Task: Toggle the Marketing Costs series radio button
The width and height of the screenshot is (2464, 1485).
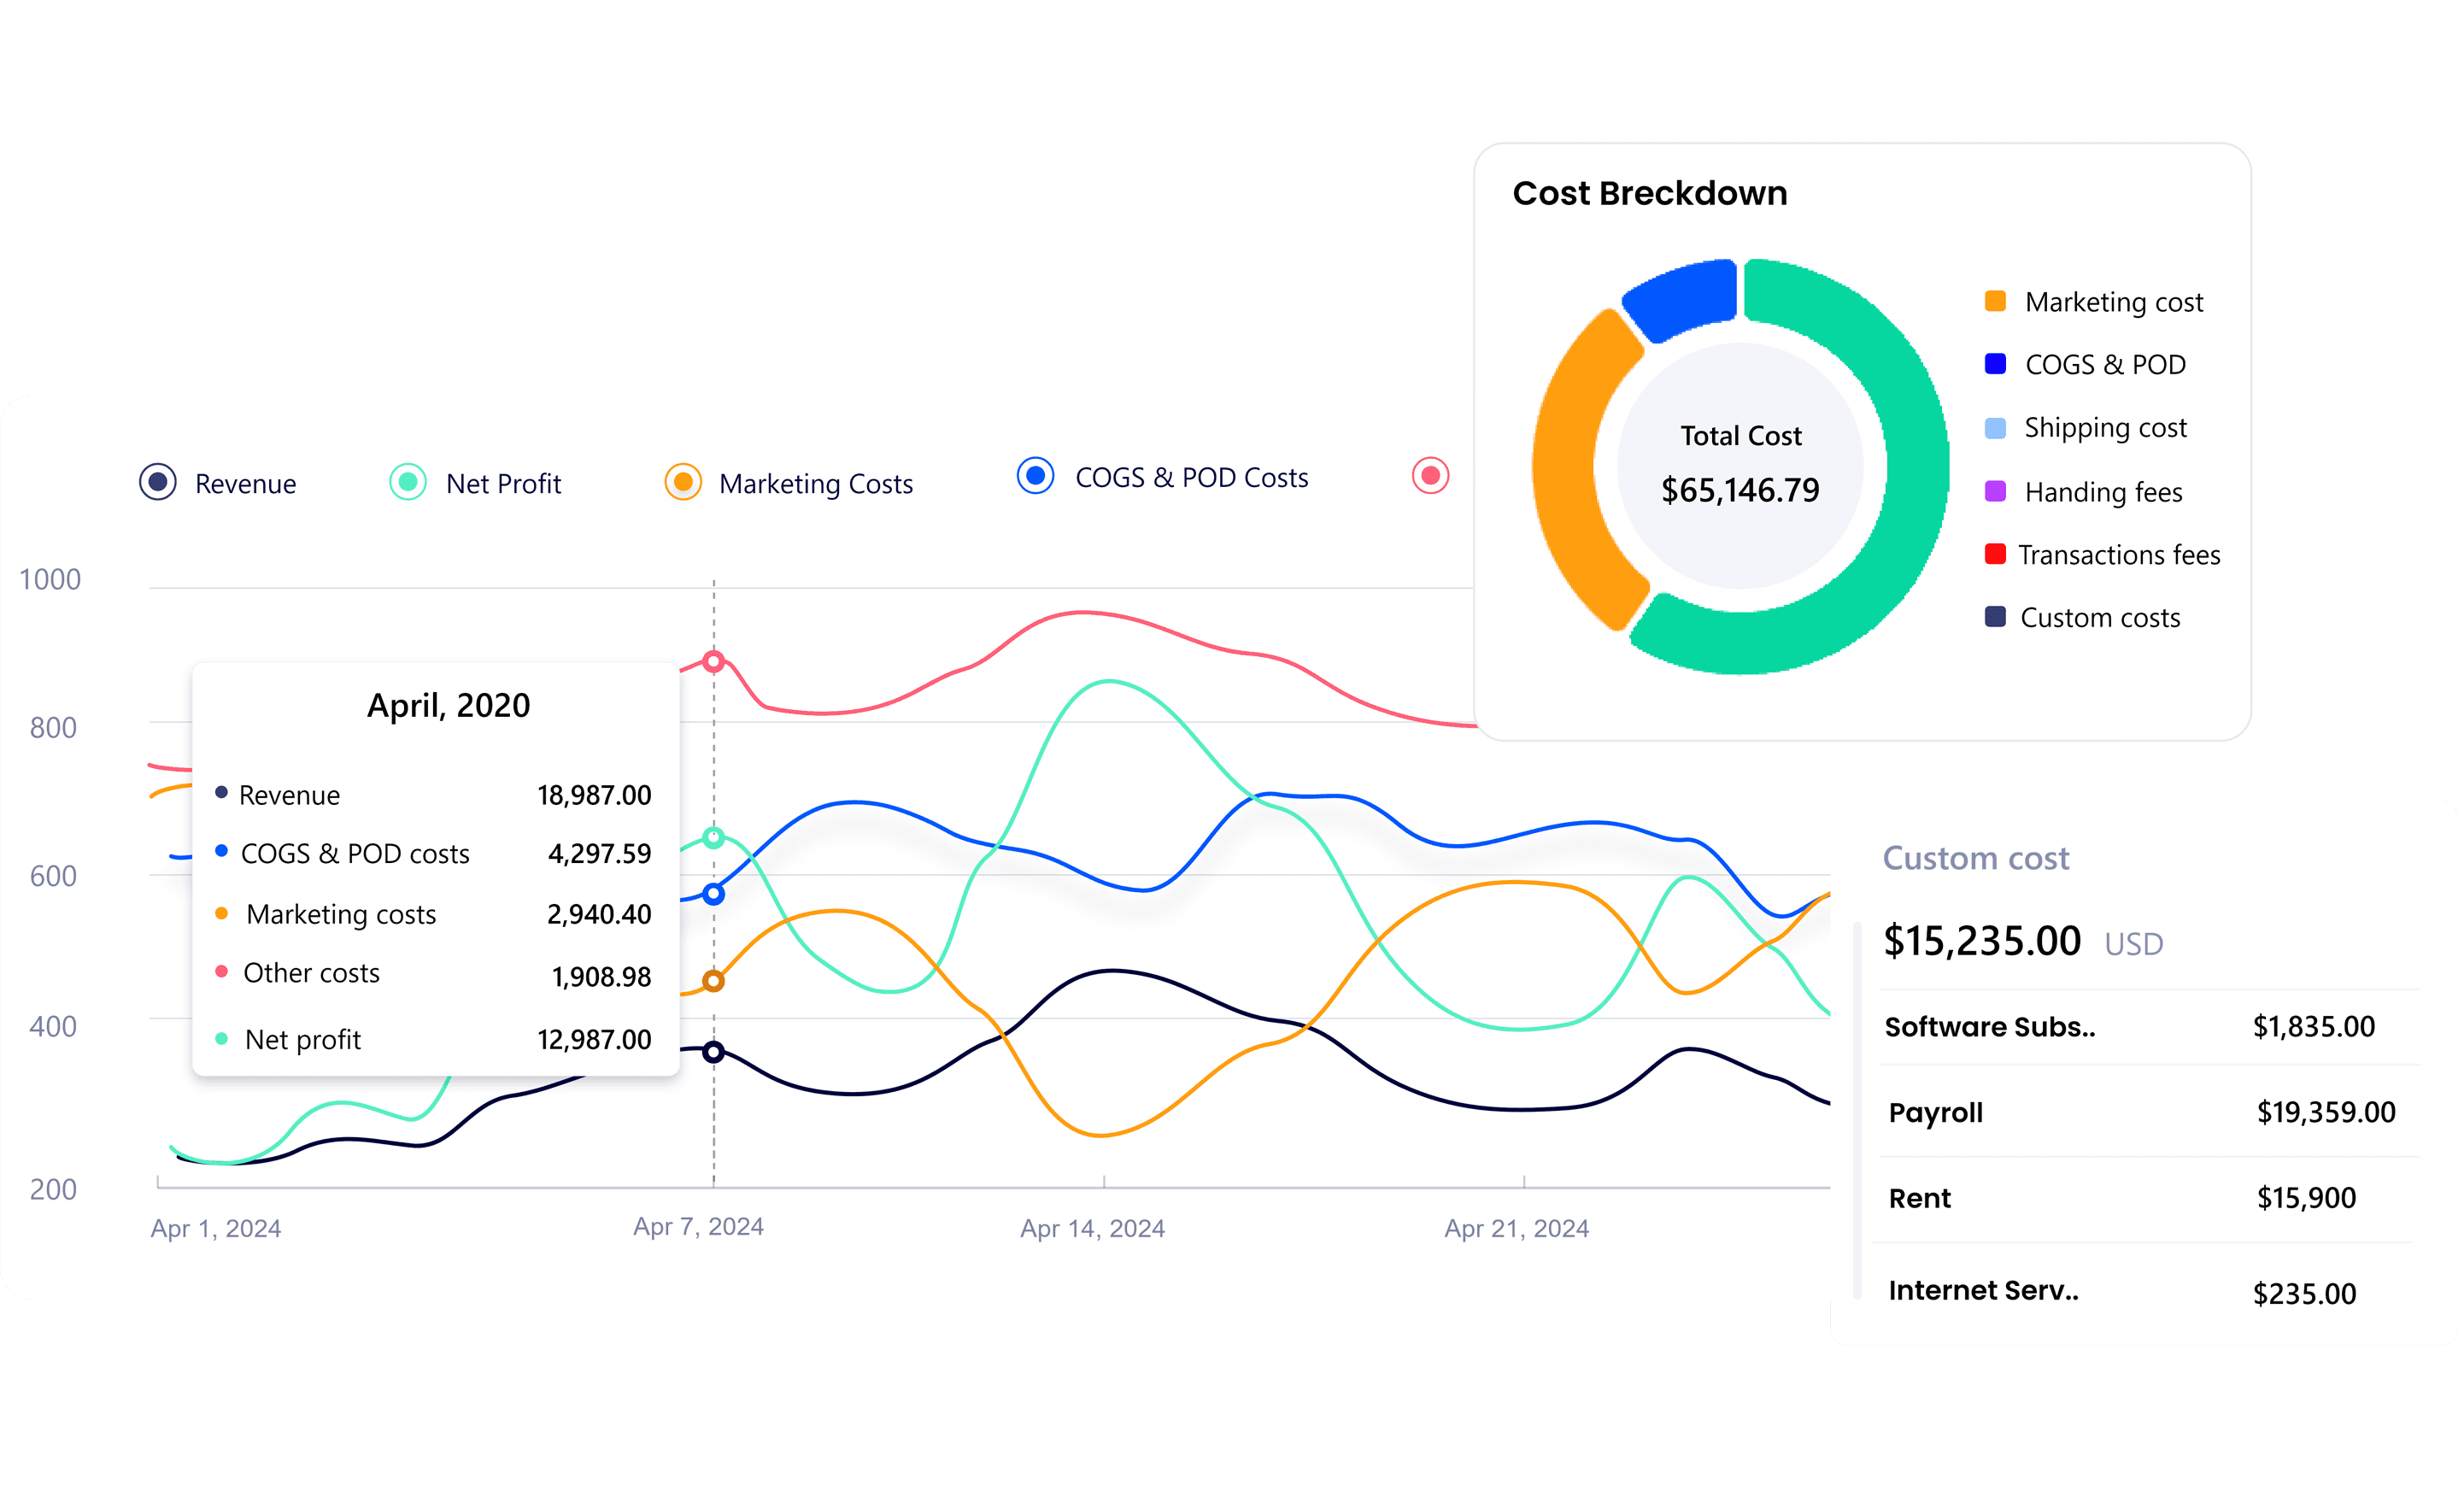Action: [682, 482]
